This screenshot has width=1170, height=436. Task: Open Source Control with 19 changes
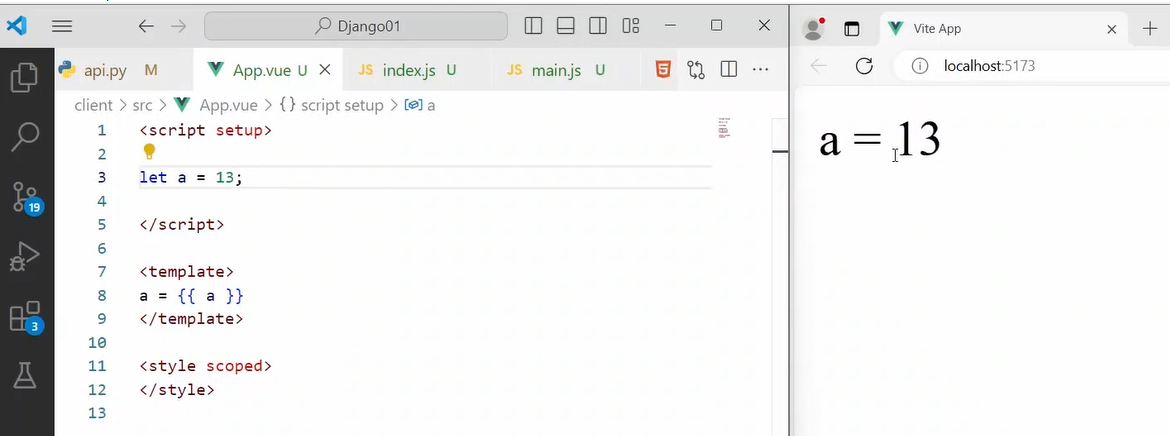tap(24, 197)
